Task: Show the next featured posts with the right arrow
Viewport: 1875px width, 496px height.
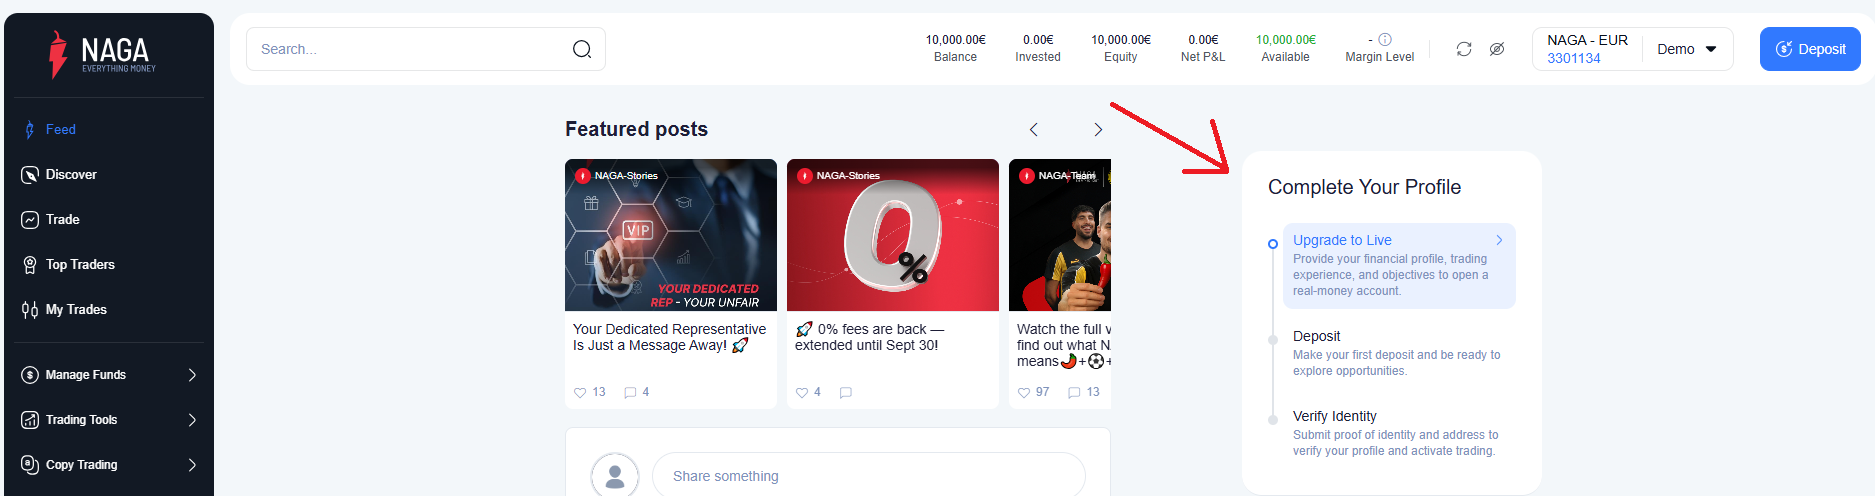Action: [x=1098, y=130]
